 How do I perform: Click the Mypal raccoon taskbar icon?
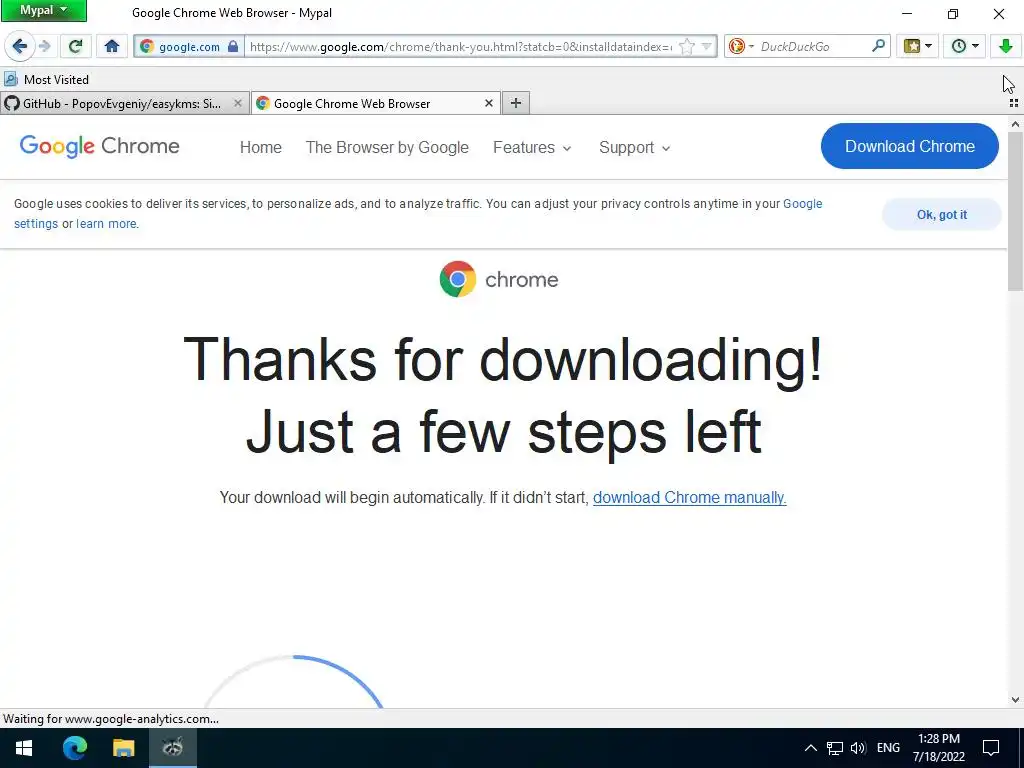click(172, 748)
